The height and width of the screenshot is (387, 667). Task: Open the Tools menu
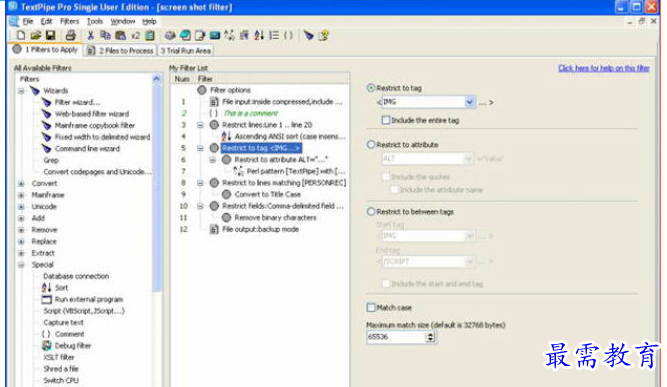click(95, 21)
